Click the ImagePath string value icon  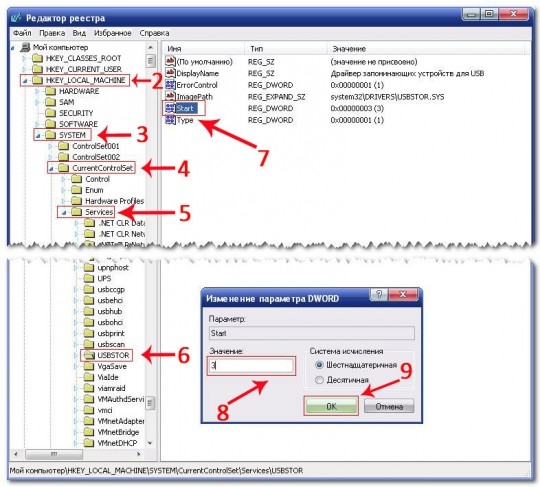170,96
